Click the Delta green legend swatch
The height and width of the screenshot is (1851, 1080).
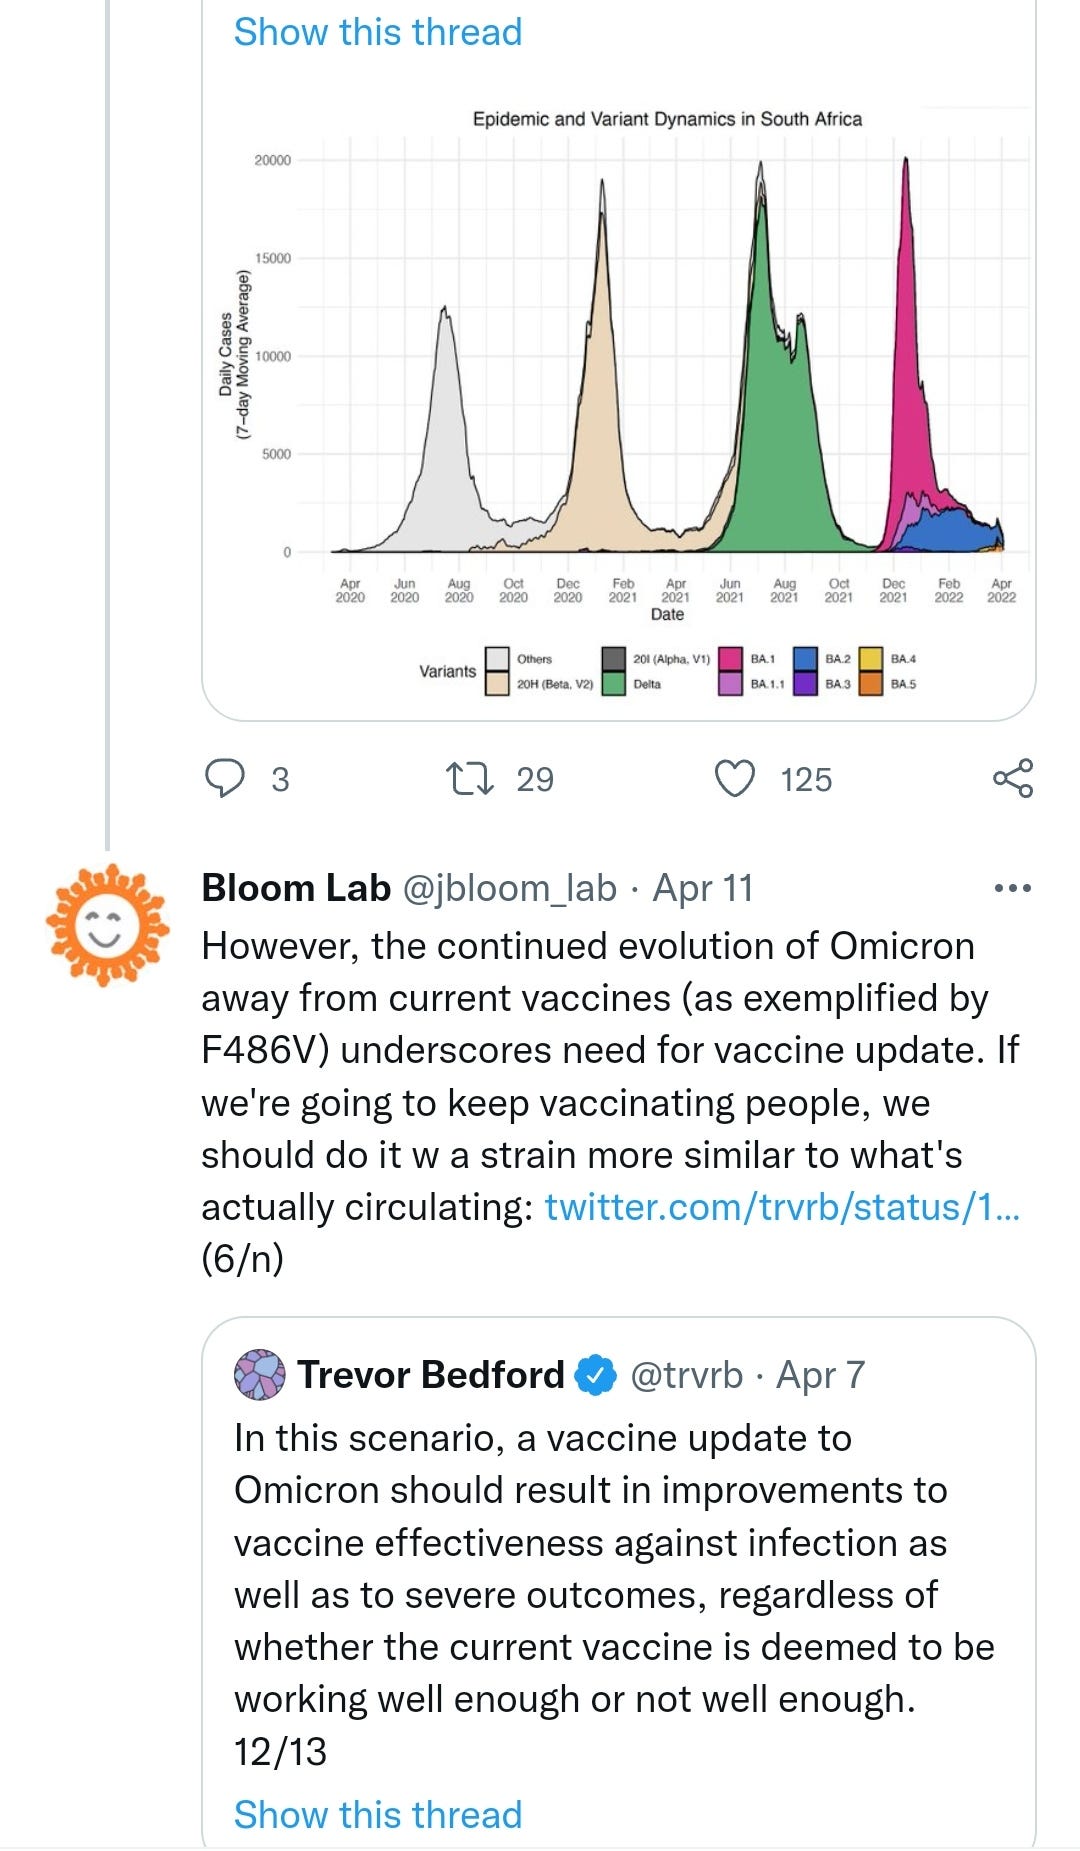(x=614, y=684)
